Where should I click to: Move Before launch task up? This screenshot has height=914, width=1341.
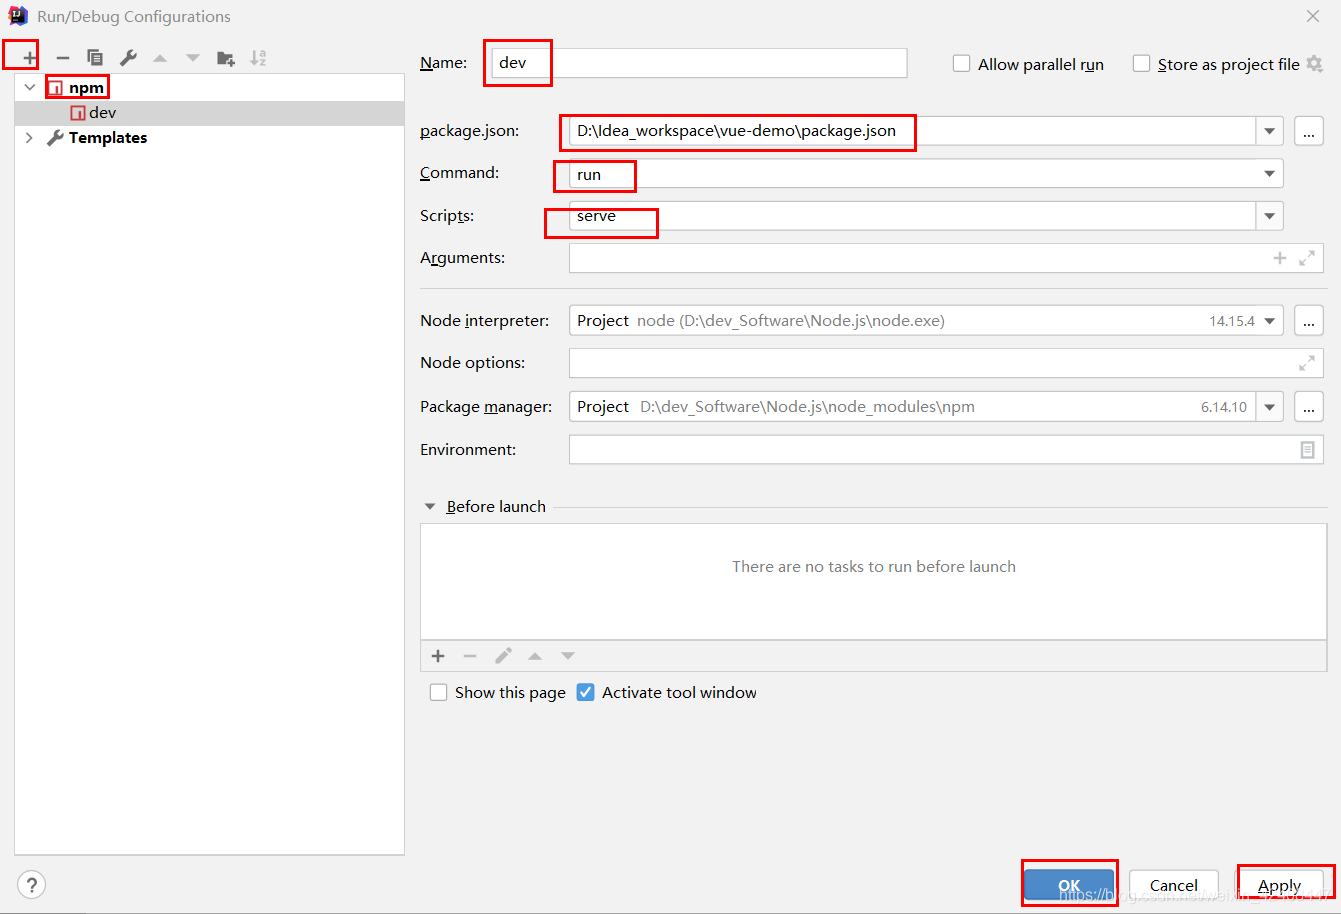pos(535,656)
